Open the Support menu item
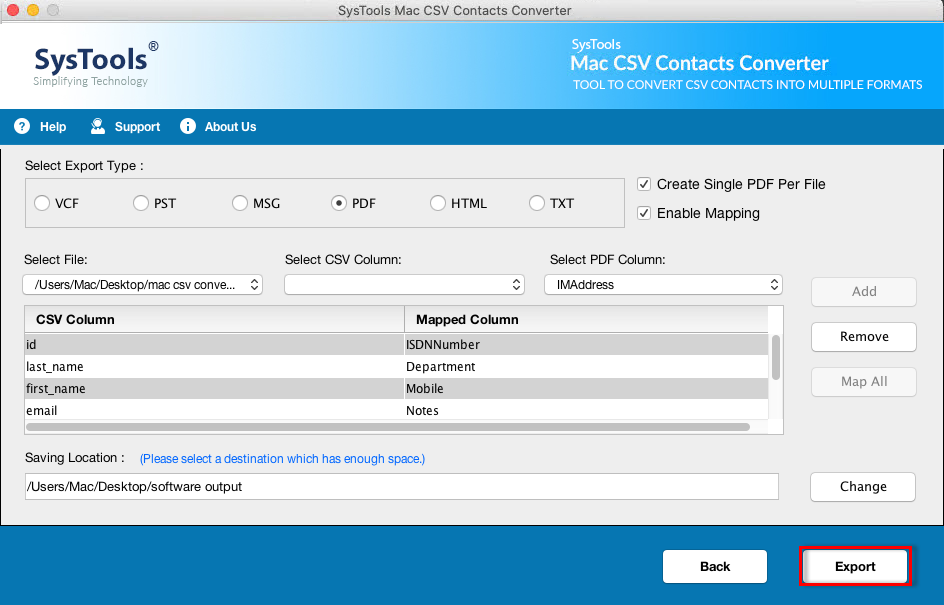 point(137,127)
